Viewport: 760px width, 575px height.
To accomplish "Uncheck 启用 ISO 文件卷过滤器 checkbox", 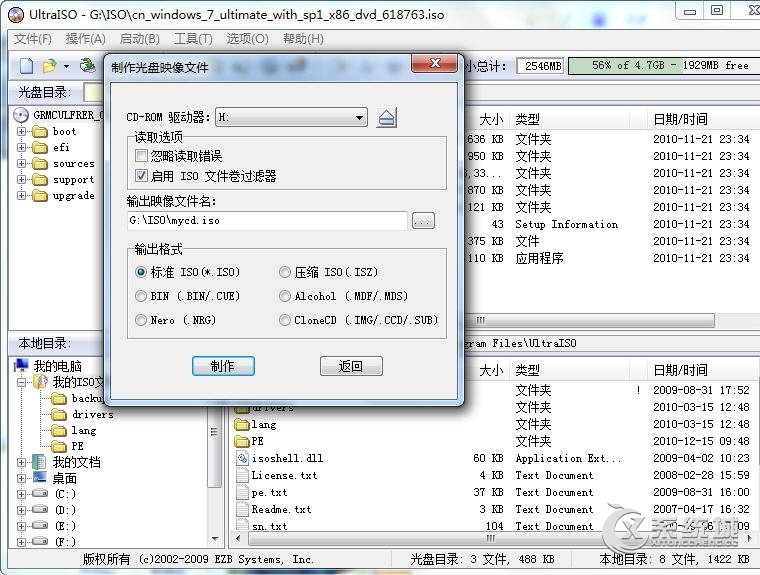I will click(x=141, y=176).
